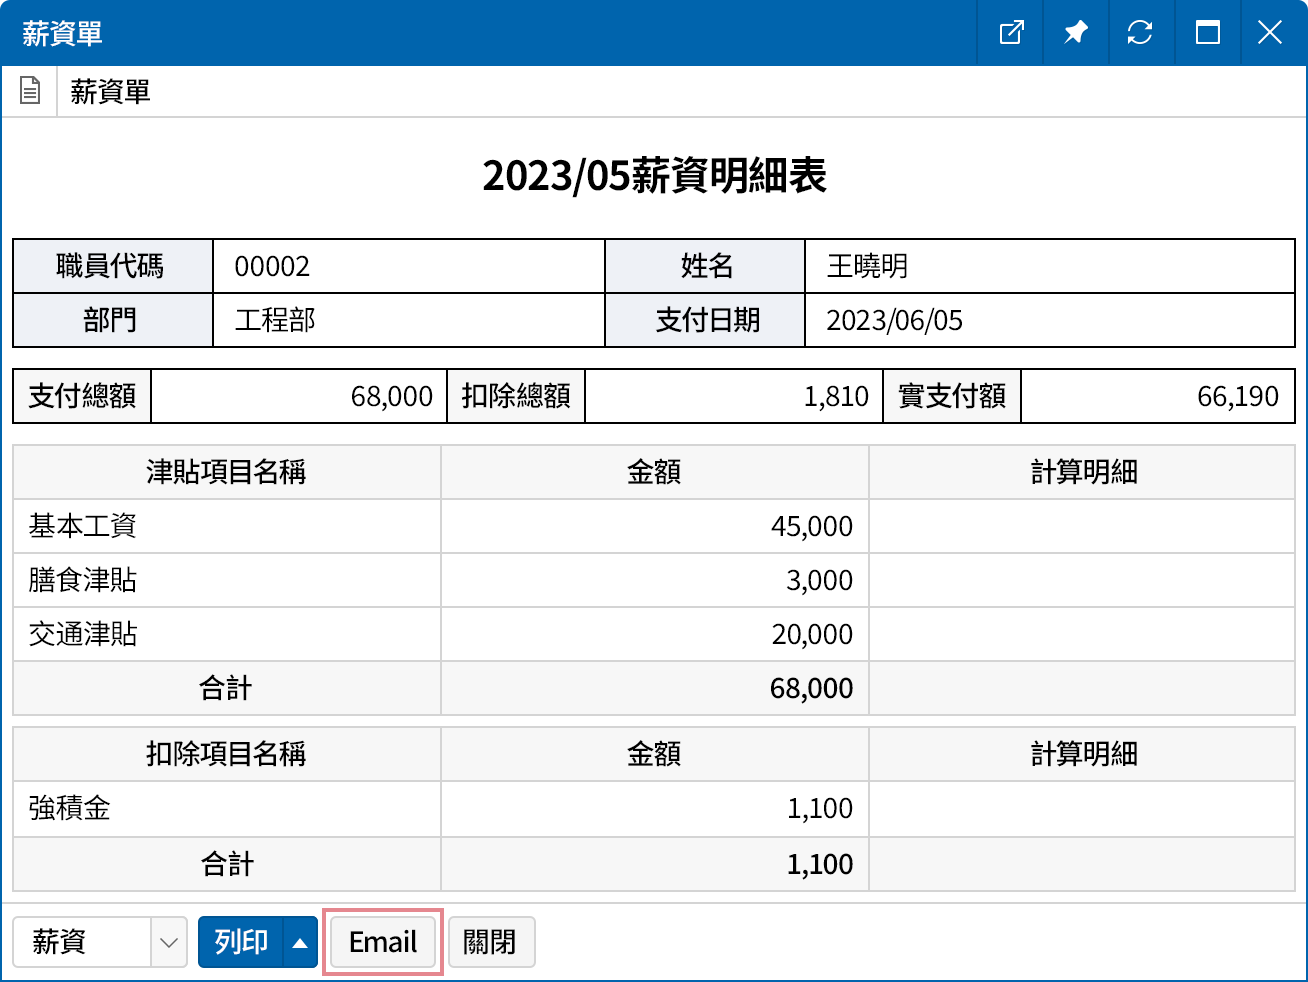Maximize the 薪資單 window
1308x982 pixels.
[1207, 32]
